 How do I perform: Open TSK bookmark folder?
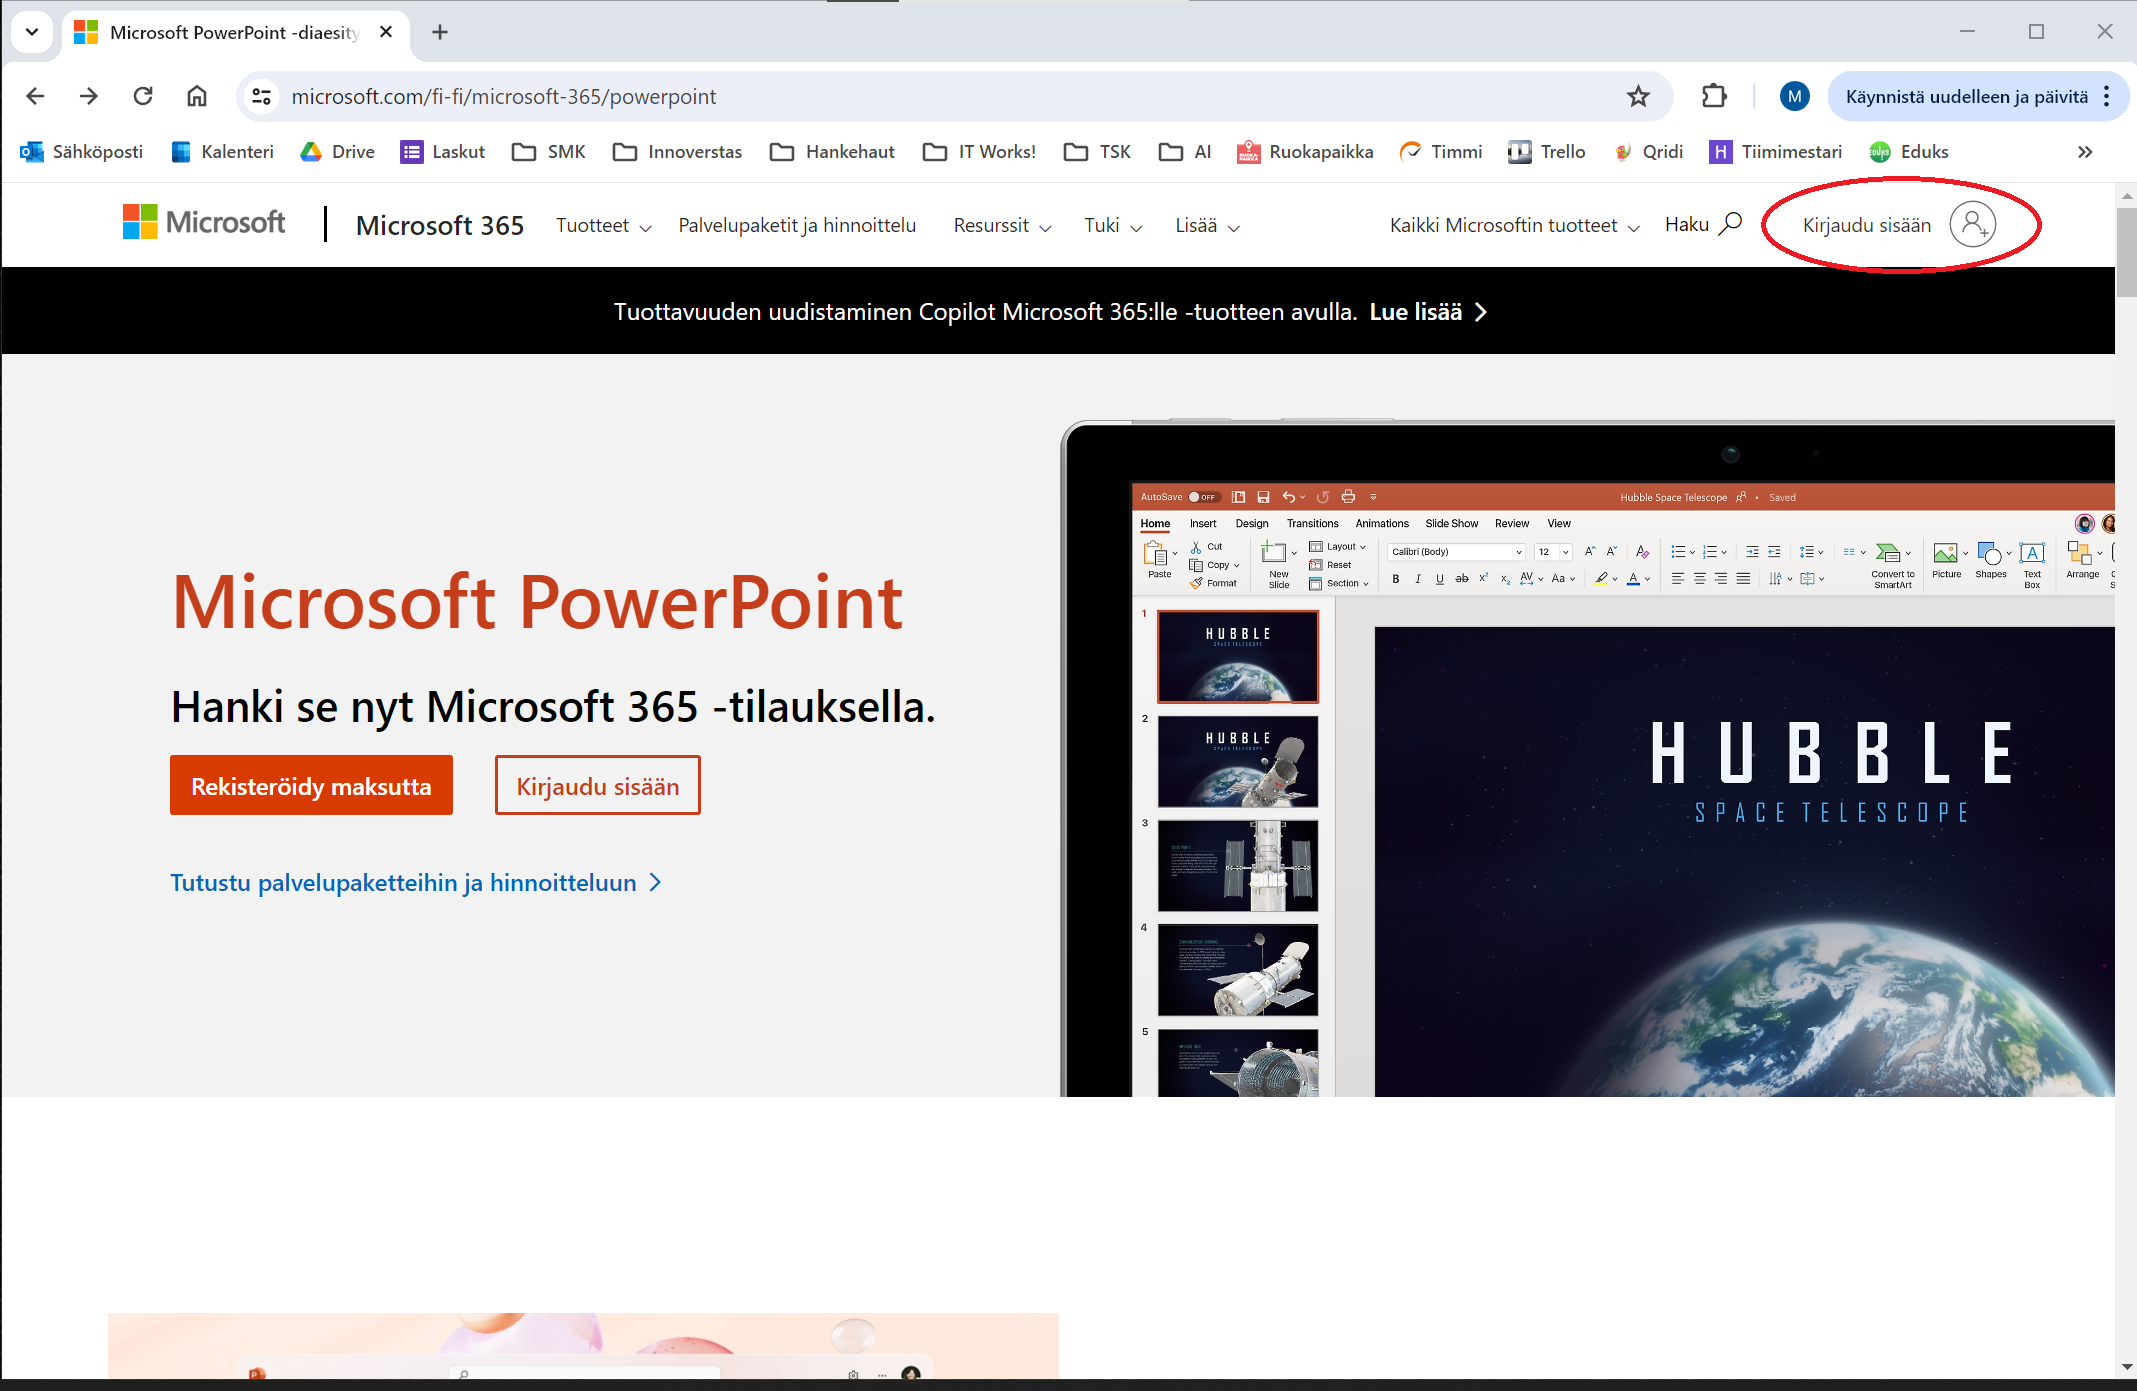[x=1098, y=152]
